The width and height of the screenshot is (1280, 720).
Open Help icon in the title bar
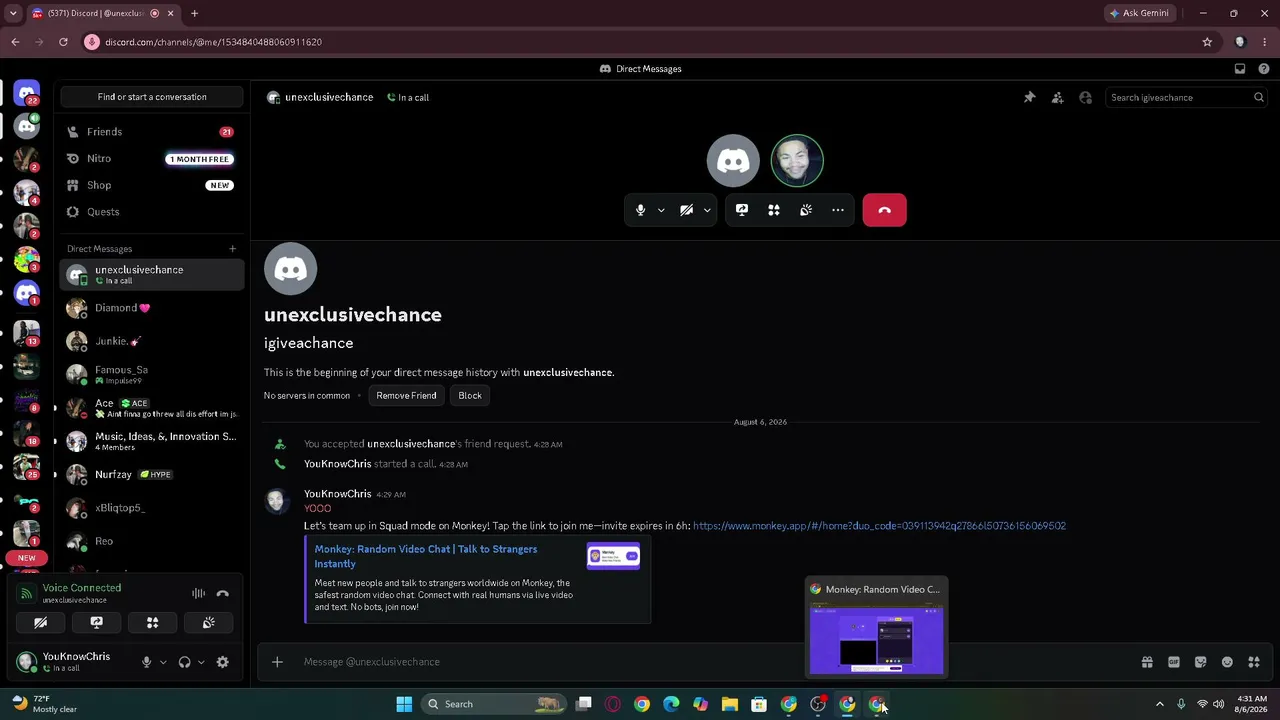point(1264,69)
